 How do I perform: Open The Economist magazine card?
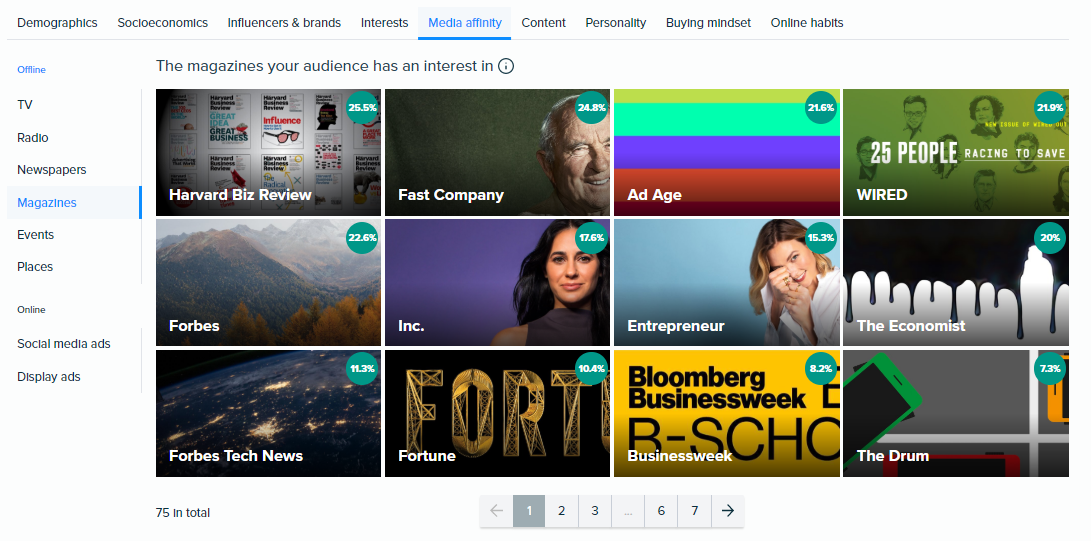[x=955, y=282]
